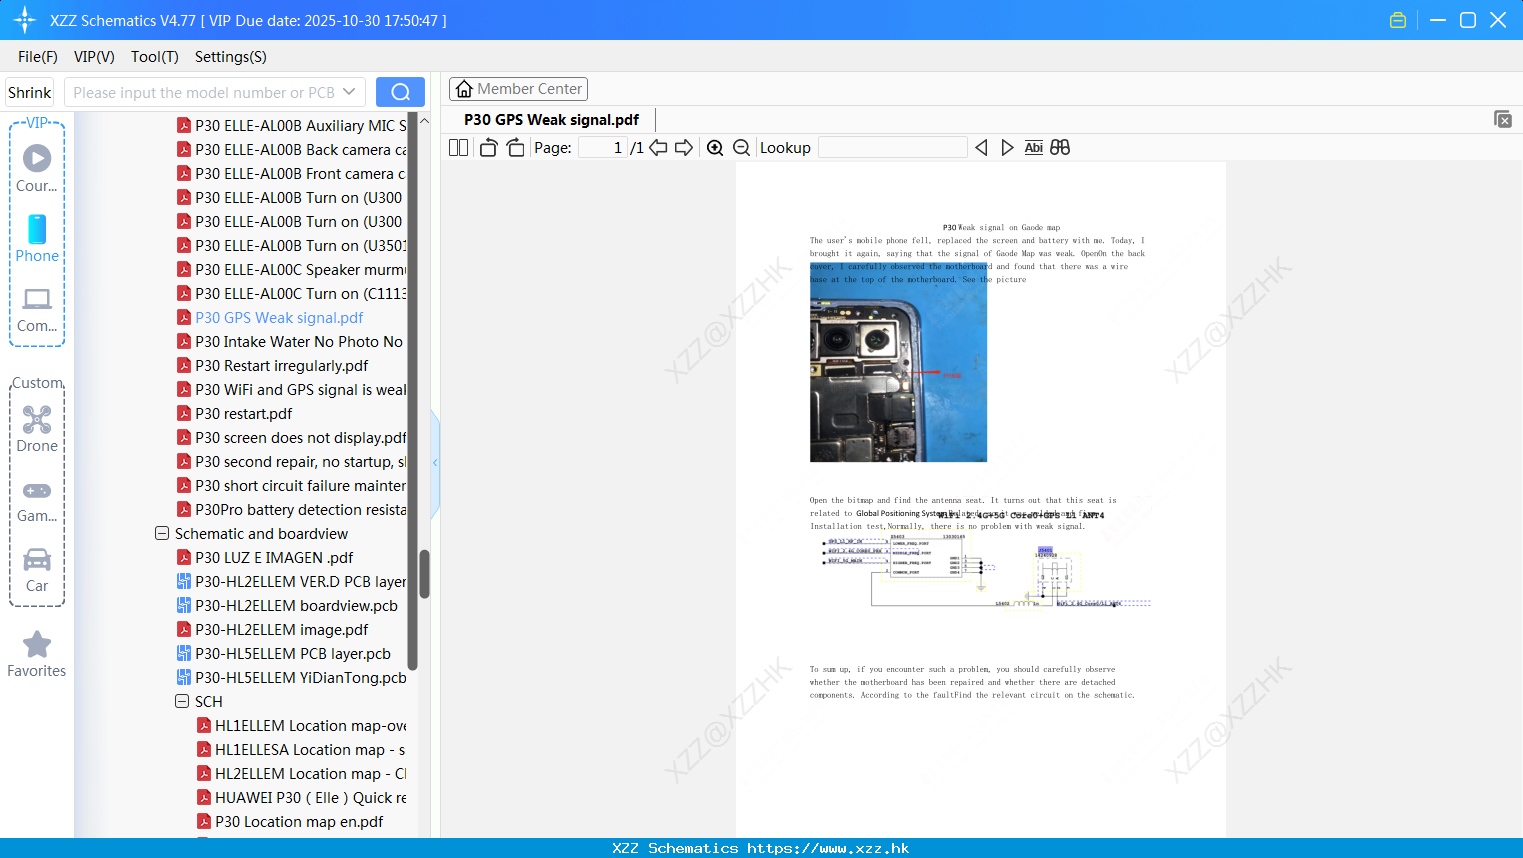The height and width of the screenshot is (858, 1523).
Task: Open P30 short circuit failure file
Action: (291, 486)
